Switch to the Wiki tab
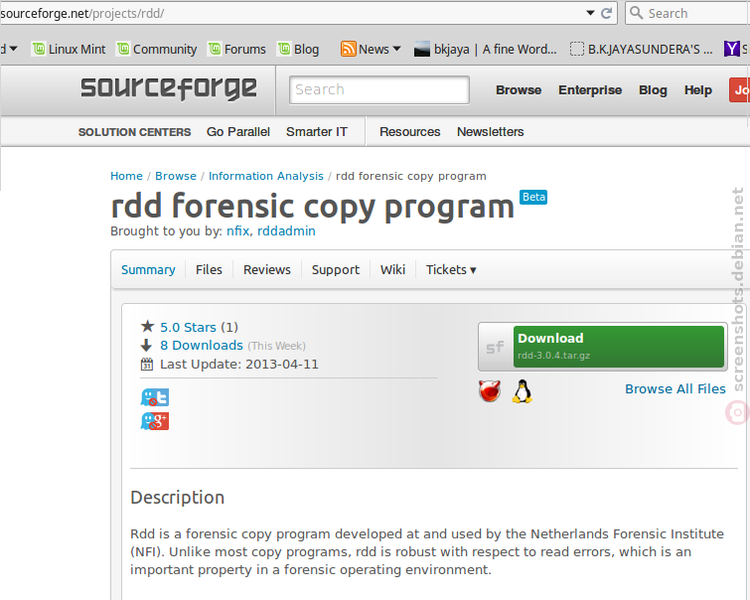 (393, 270)
